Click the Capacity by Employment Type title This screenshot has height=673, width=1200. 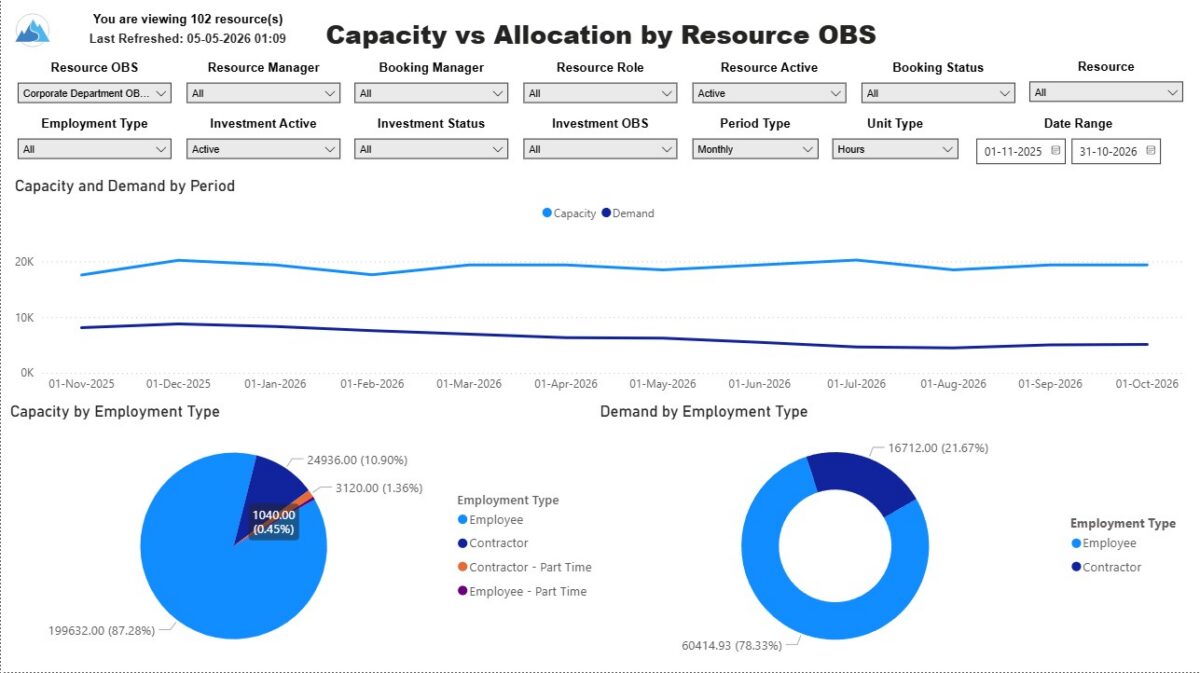point(117,411)
